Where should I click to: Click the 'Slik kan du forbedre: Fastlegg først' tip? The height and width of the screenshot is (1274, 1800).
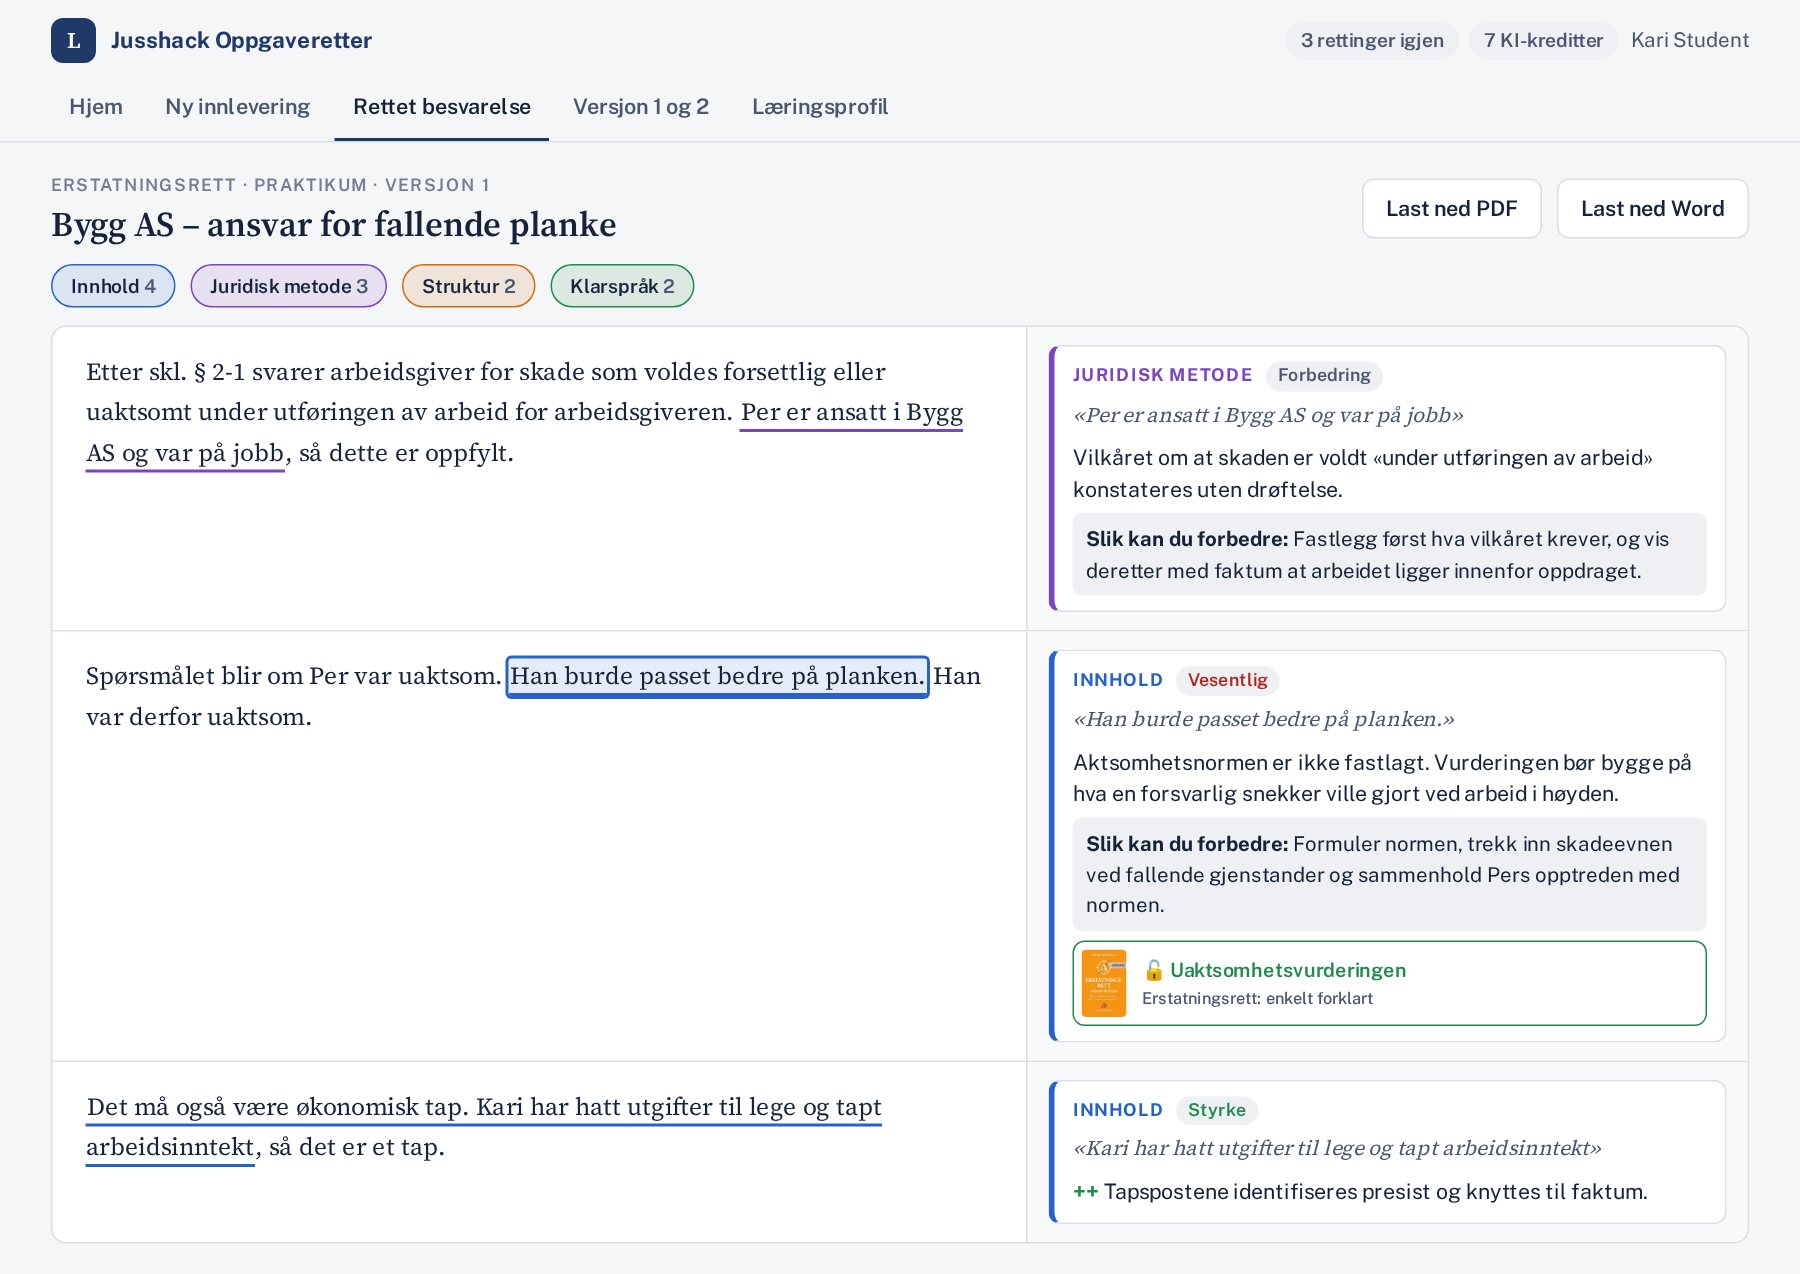click(1389, 555)
